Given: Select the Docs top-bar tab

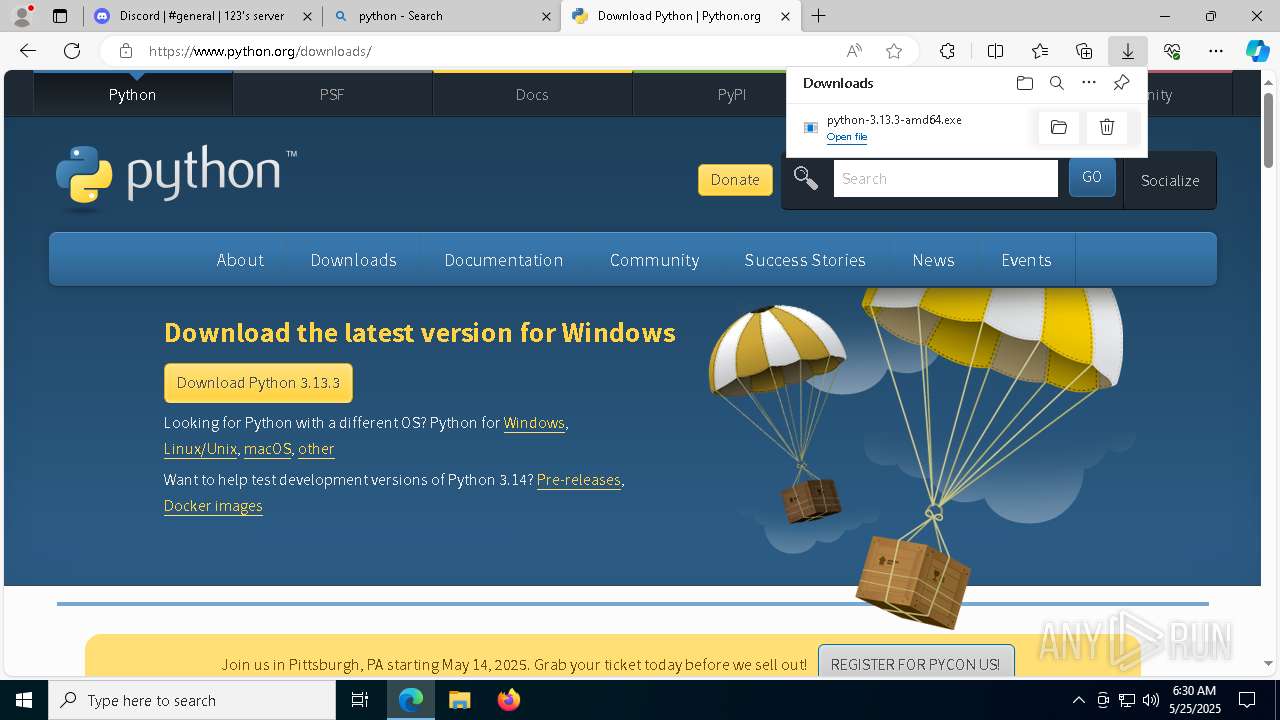Looking at the screenshot, I should point(532,94).
